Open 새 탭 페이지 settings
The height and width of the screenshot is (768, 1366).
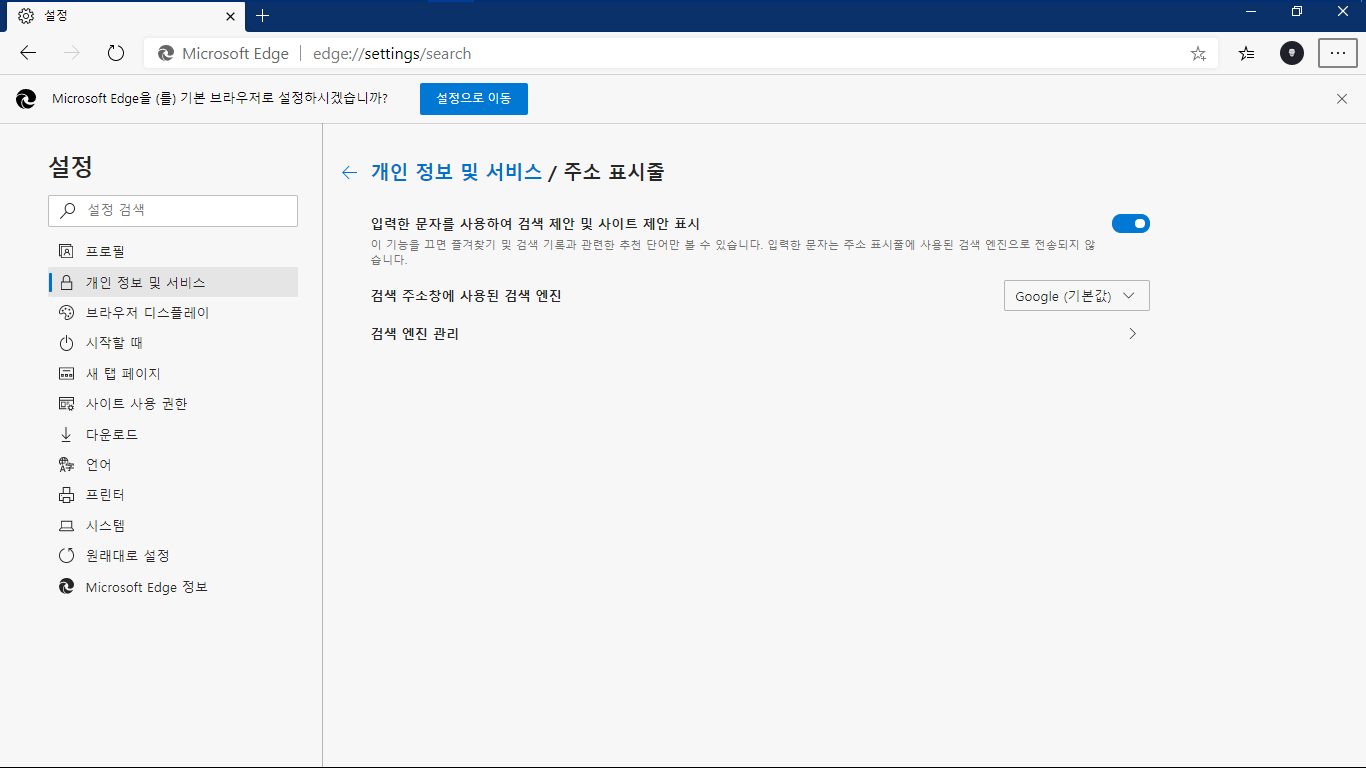tap(173, 373)
